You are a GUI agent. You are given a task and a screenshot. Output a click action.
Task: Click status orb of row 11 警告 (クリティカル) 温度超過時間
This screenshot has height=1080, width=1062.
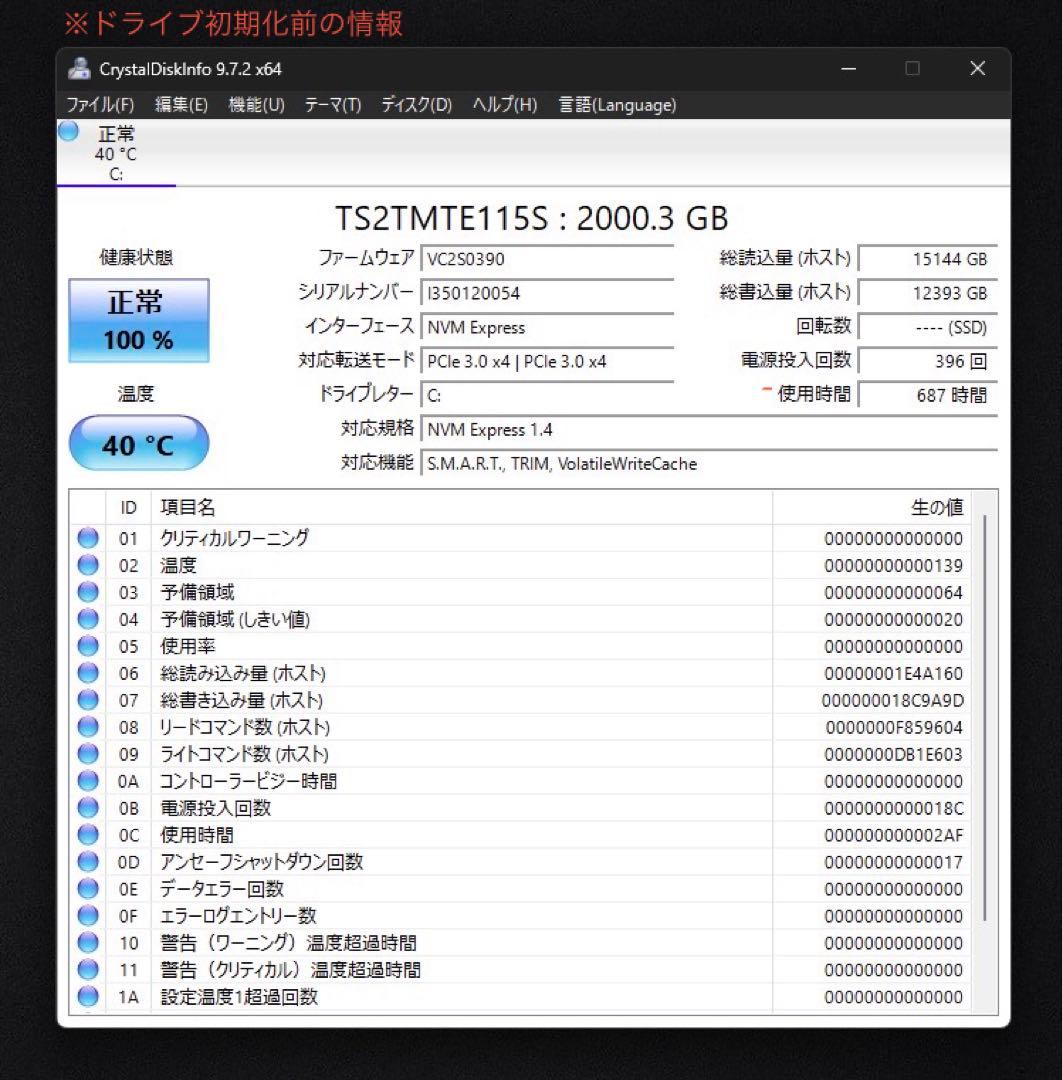click(x=88, y=969)
